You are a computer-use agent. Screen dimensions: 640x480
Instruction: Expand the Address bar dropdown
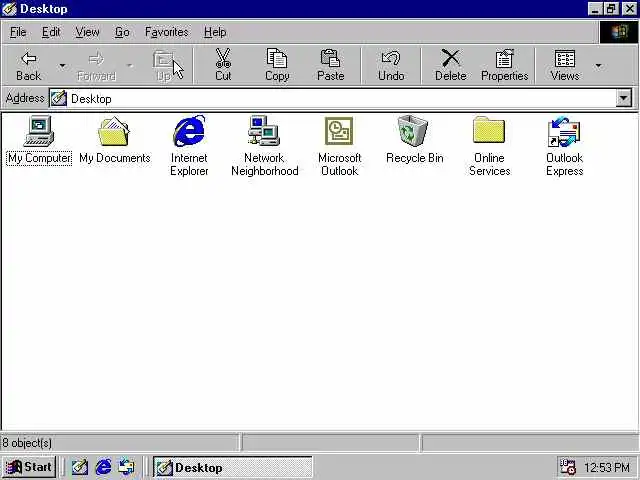click(x=624, y=98)
